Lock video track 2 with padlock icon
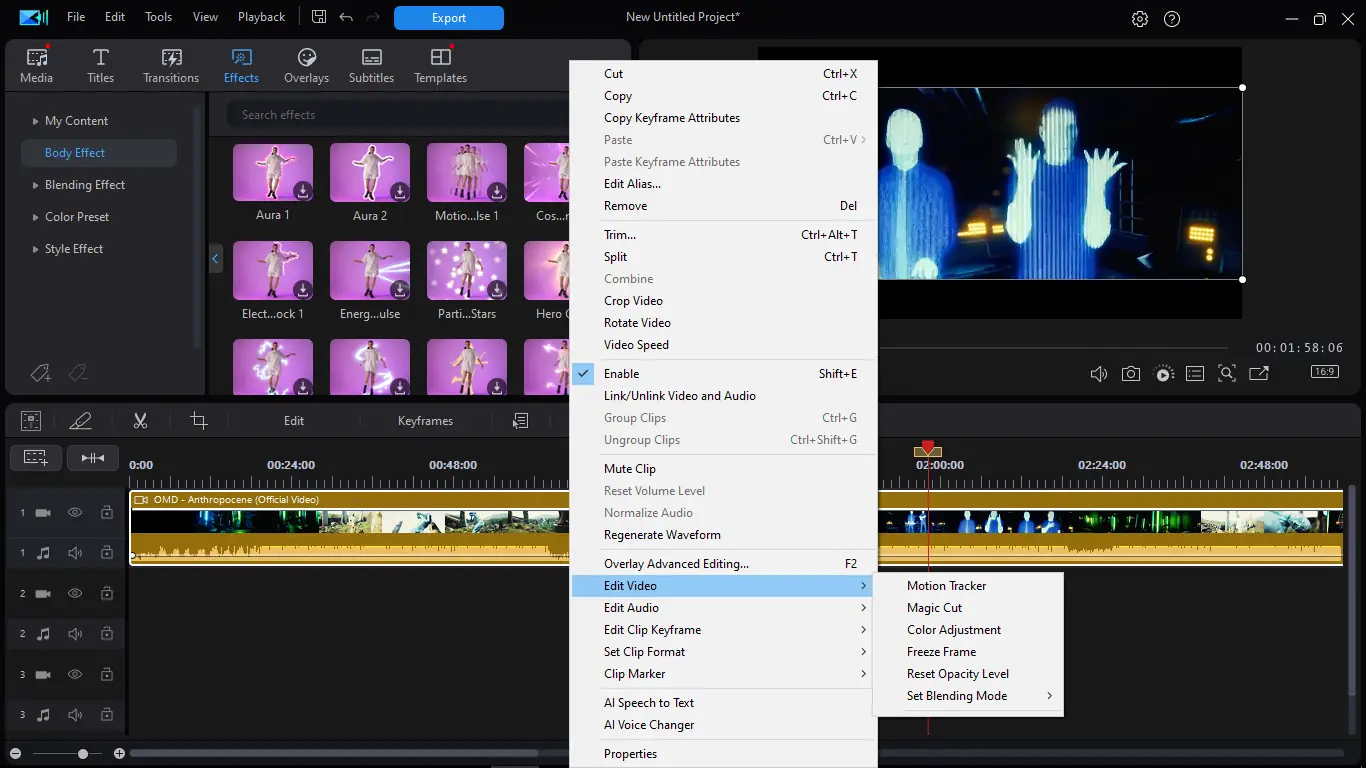The width and height of the screenshot is (1366, 768). (106, 594)
